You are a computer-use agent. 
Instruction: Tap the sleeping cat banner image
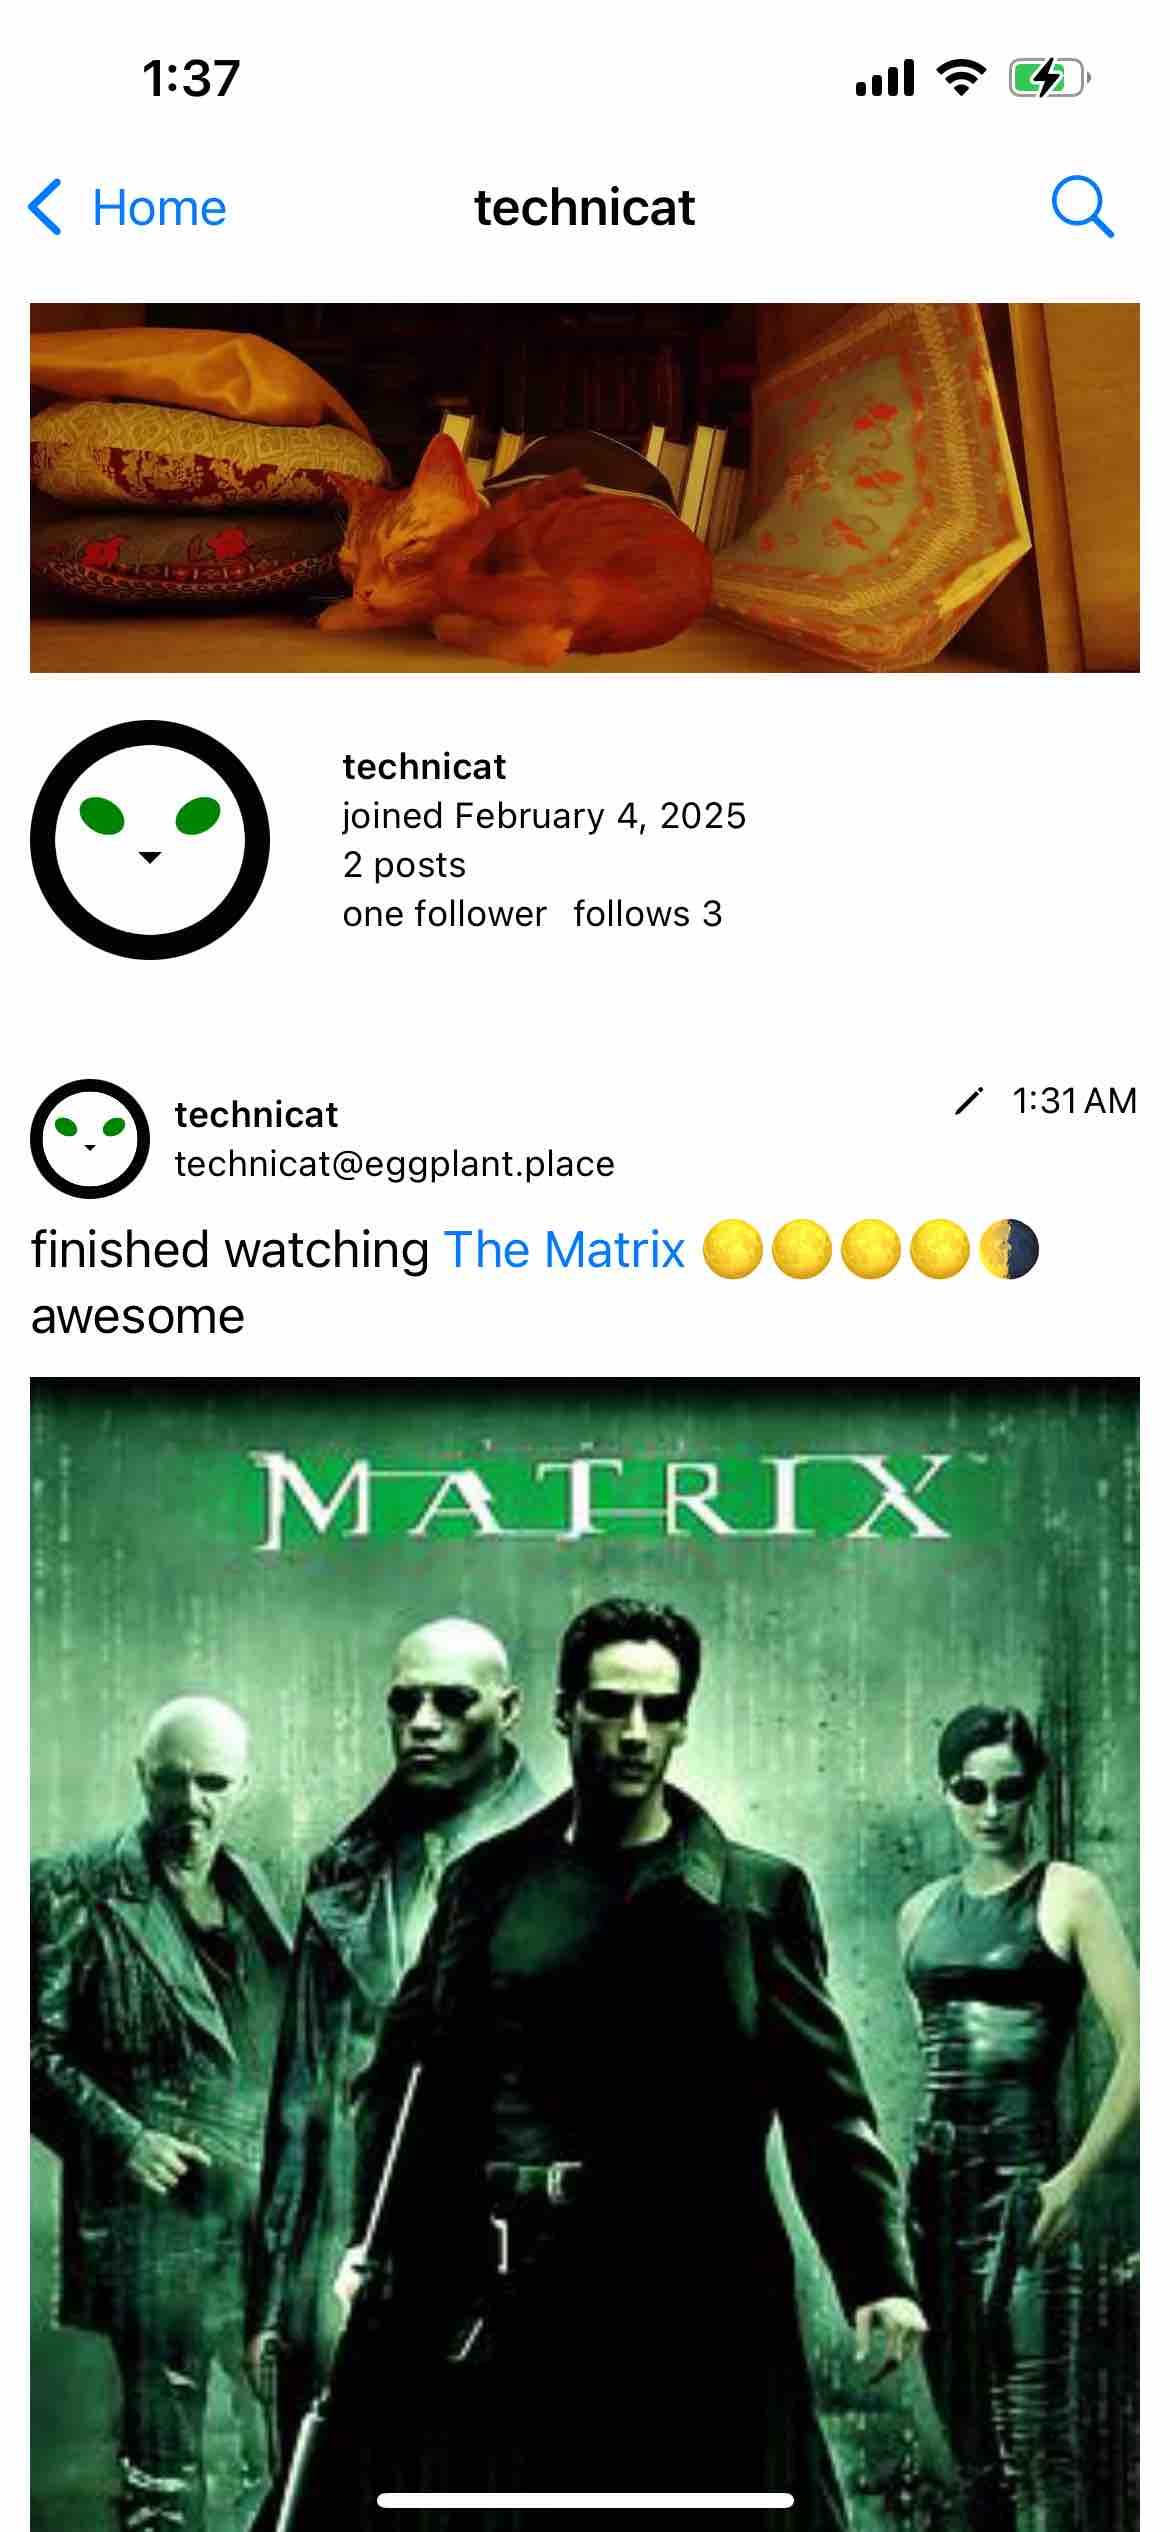coord(585,488)
